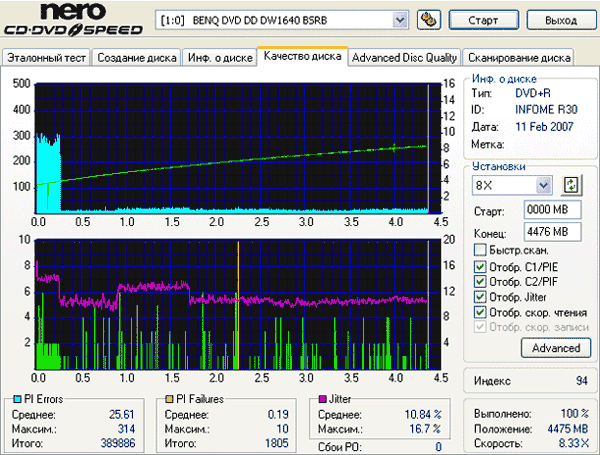600x455 pixels.
Task: Click the PI Failures and Jitter lower graph
Action: pos(238,305)
